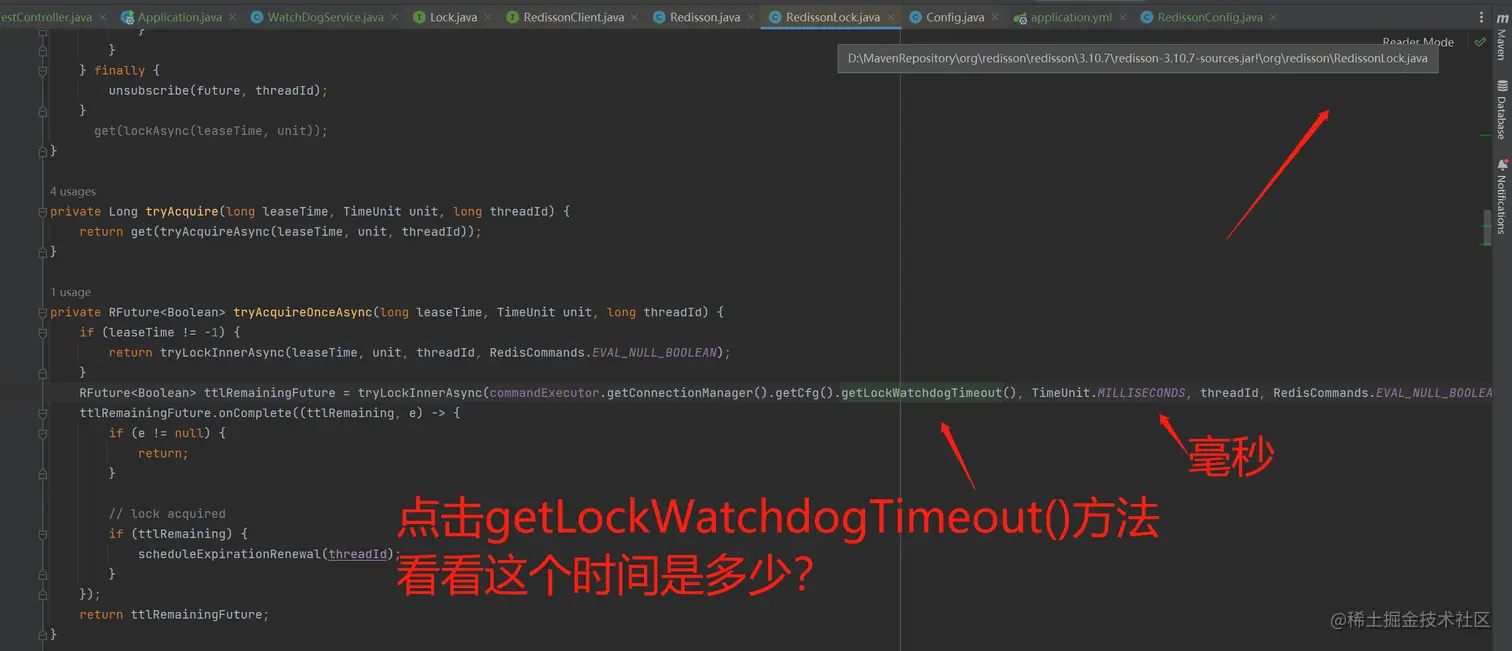
Task: Open the RedissonConfig.java tab
Action: (1209, 18)
